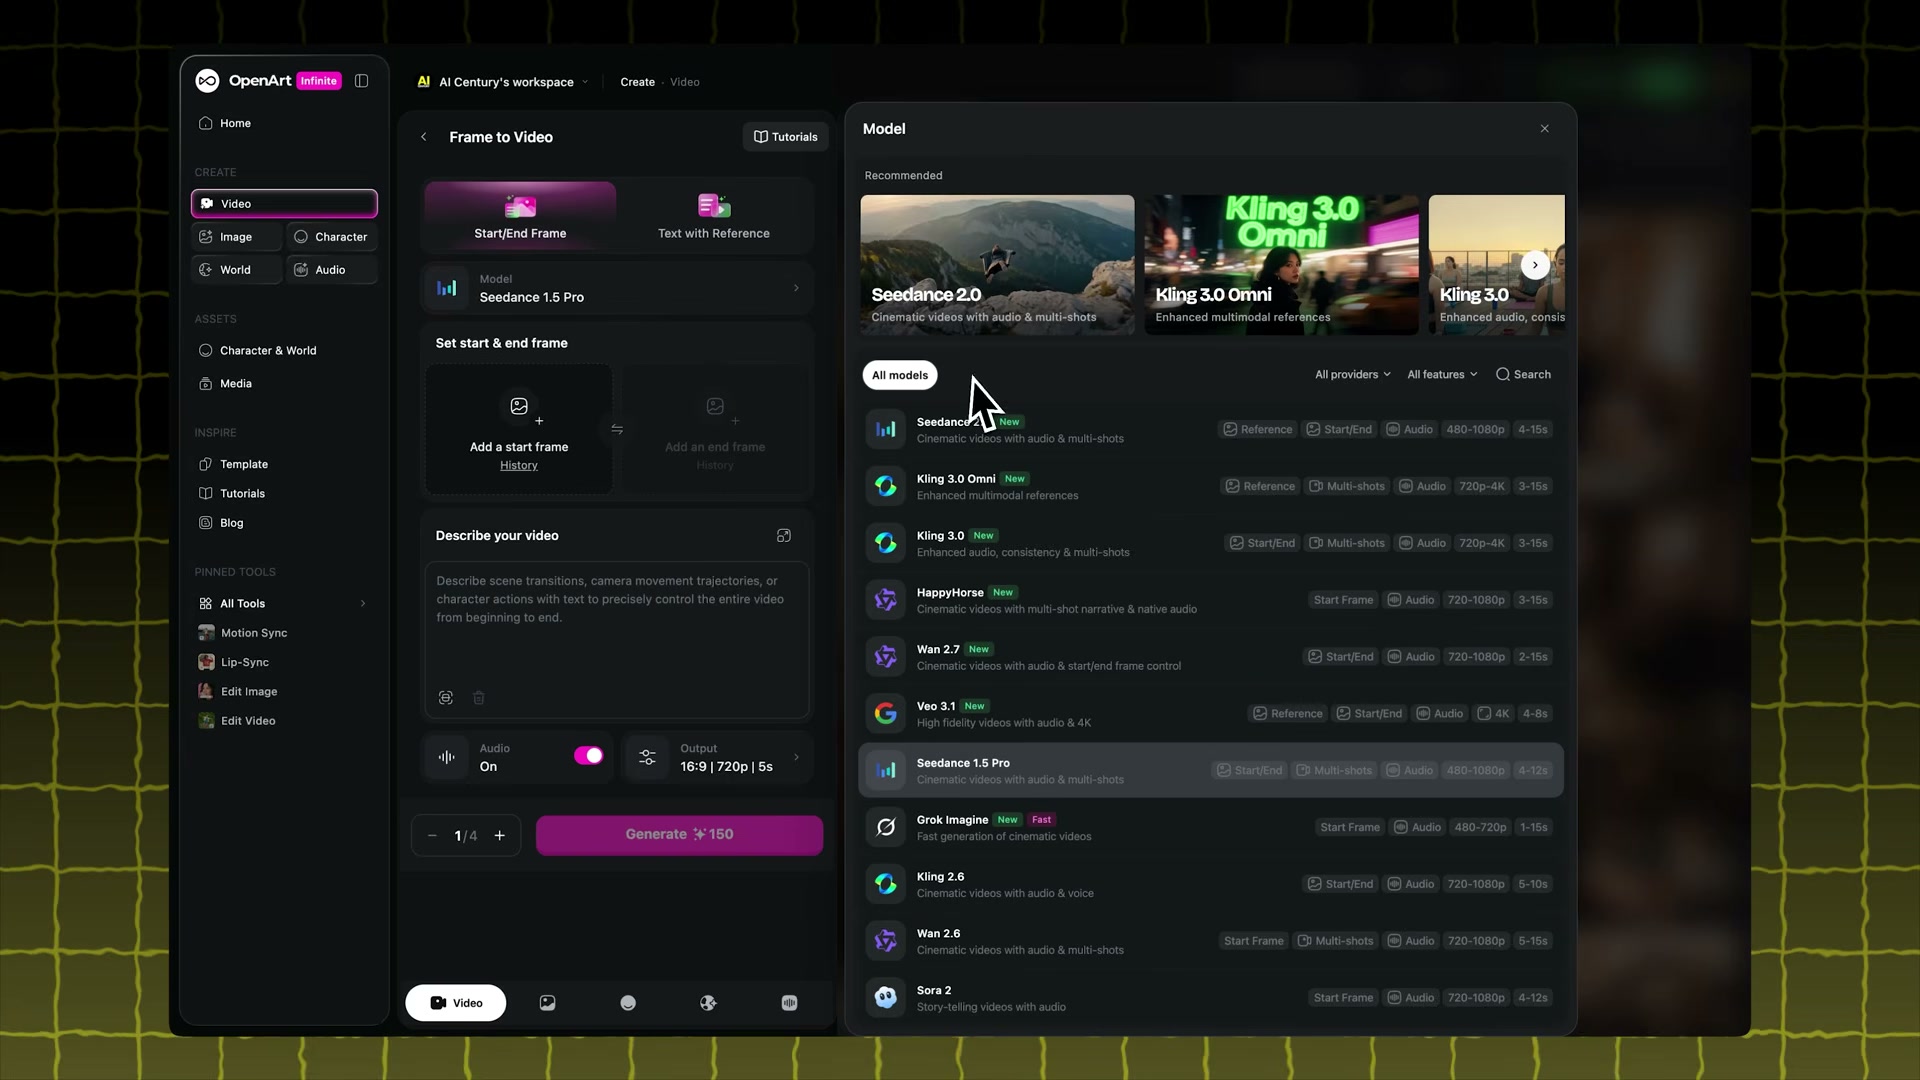This screenshot has height=1080, width=1920.
Task: Switch to character mode bottom icon
Action: 628,1003
